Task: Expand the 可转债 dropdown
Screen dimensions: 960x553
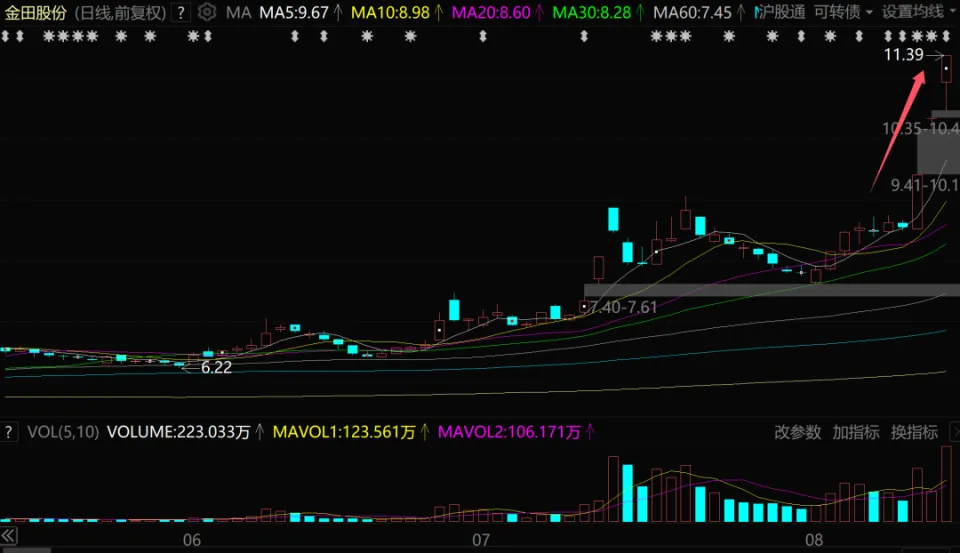Action: pyautogui.click(x=843, y=12)
